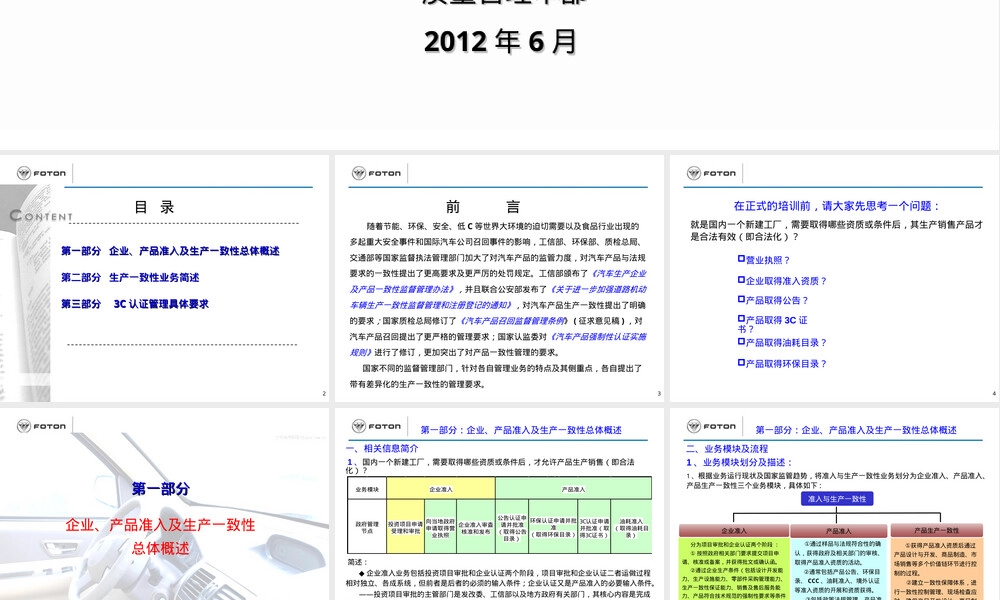Viewport: 1000px width, 600px height.
Task: Click the 产品取得环保目录？ bullet item
Action: 783,363
